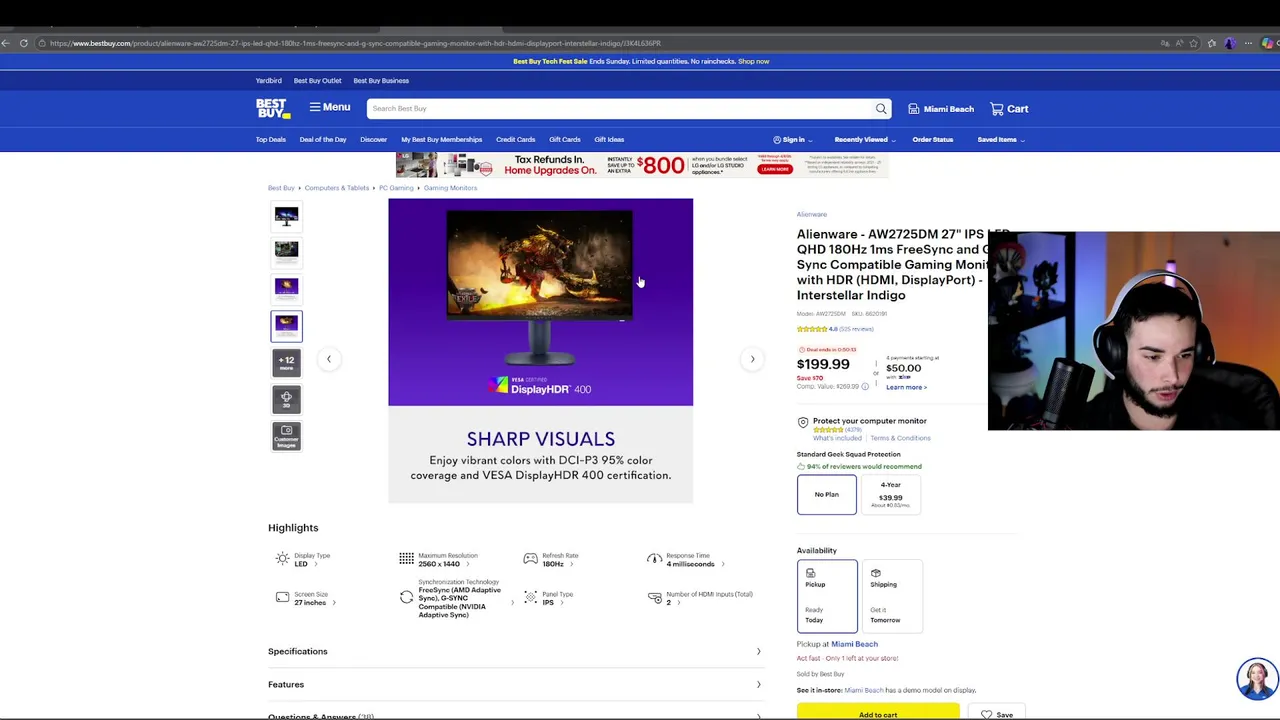The image size is (1280, 720).
Task: Save item with heart button
Action: pos(996,713)
